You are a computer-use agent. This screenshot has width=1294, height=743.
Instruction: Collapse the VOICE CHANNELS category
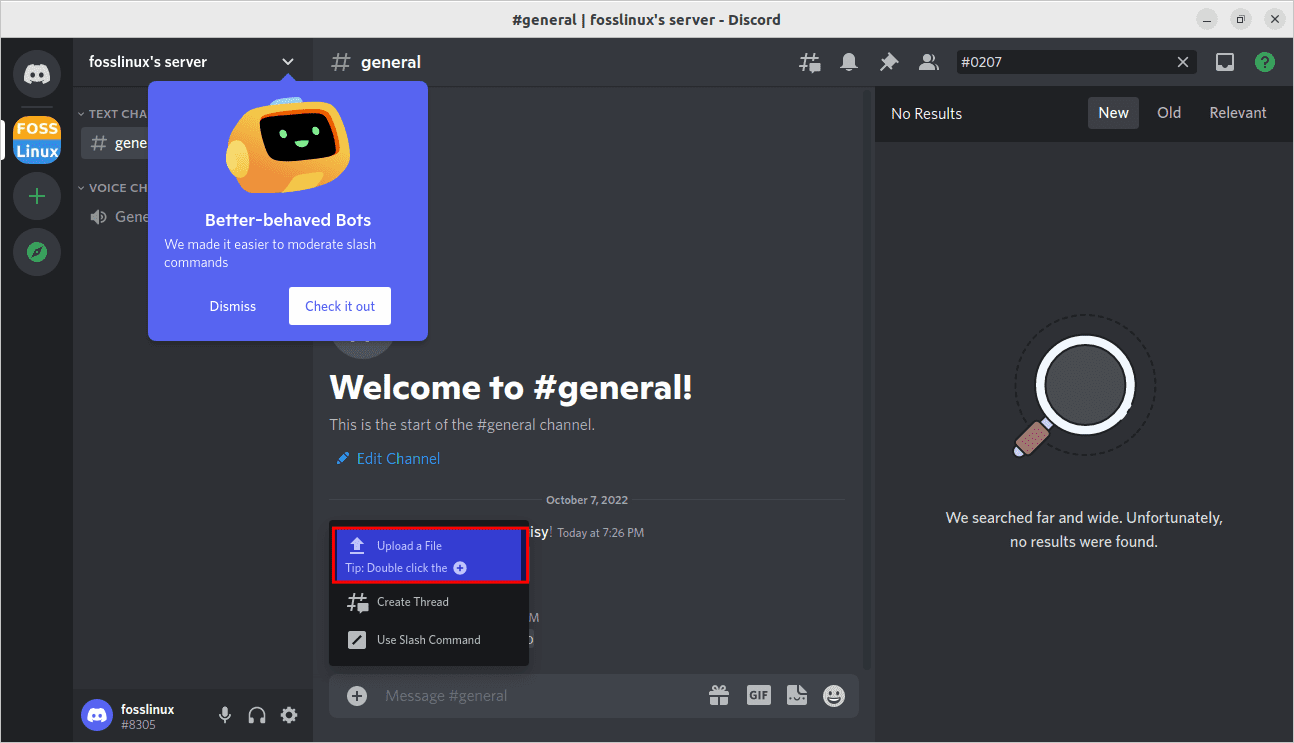113,188
